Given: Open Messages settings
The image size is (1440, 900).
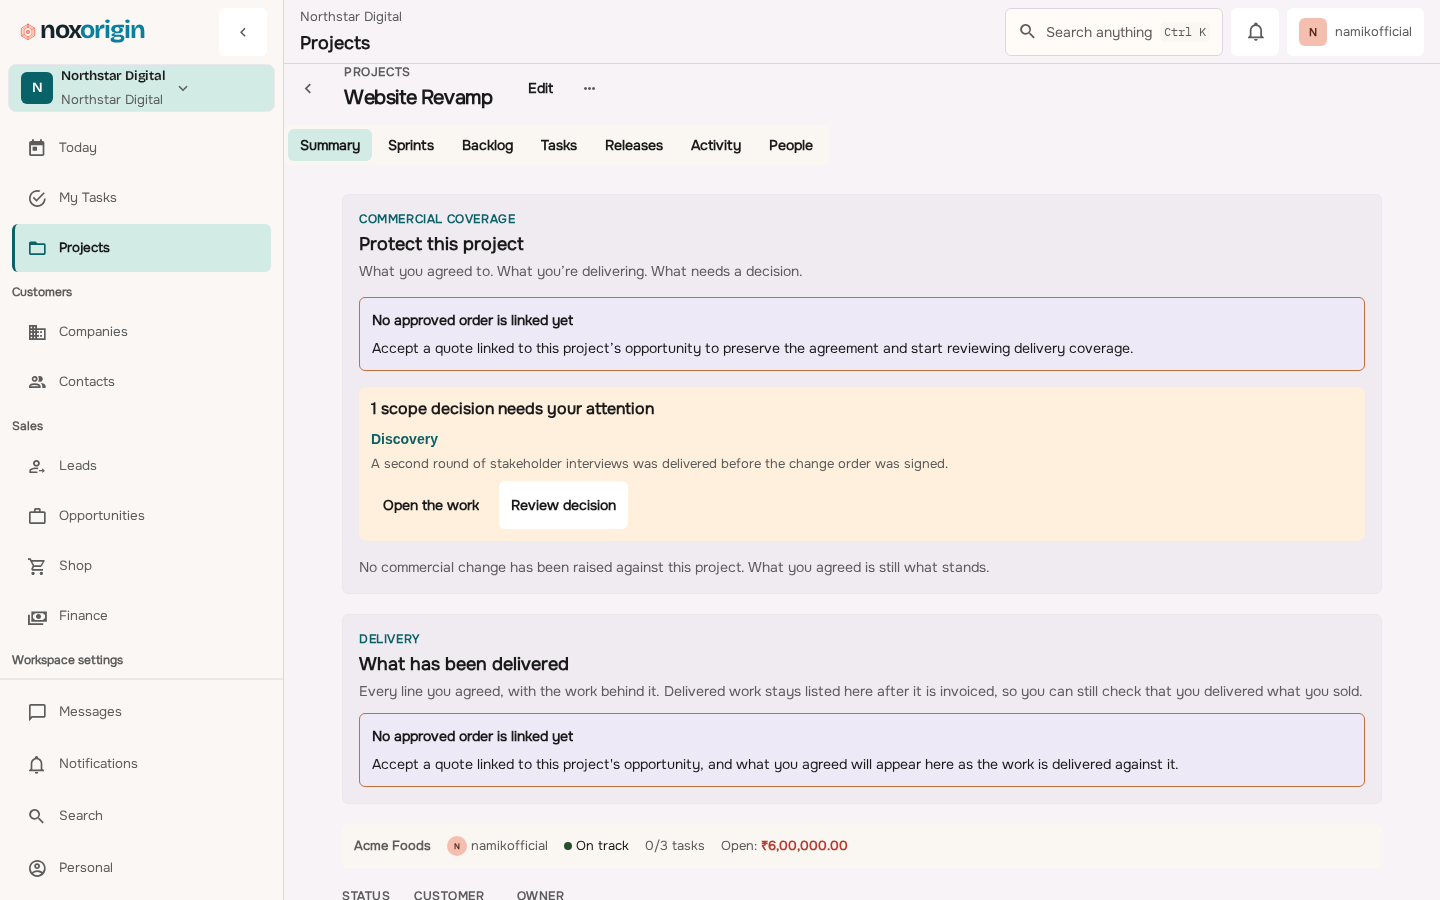Looking at the screenshot, I should click(x=141, y=712).
